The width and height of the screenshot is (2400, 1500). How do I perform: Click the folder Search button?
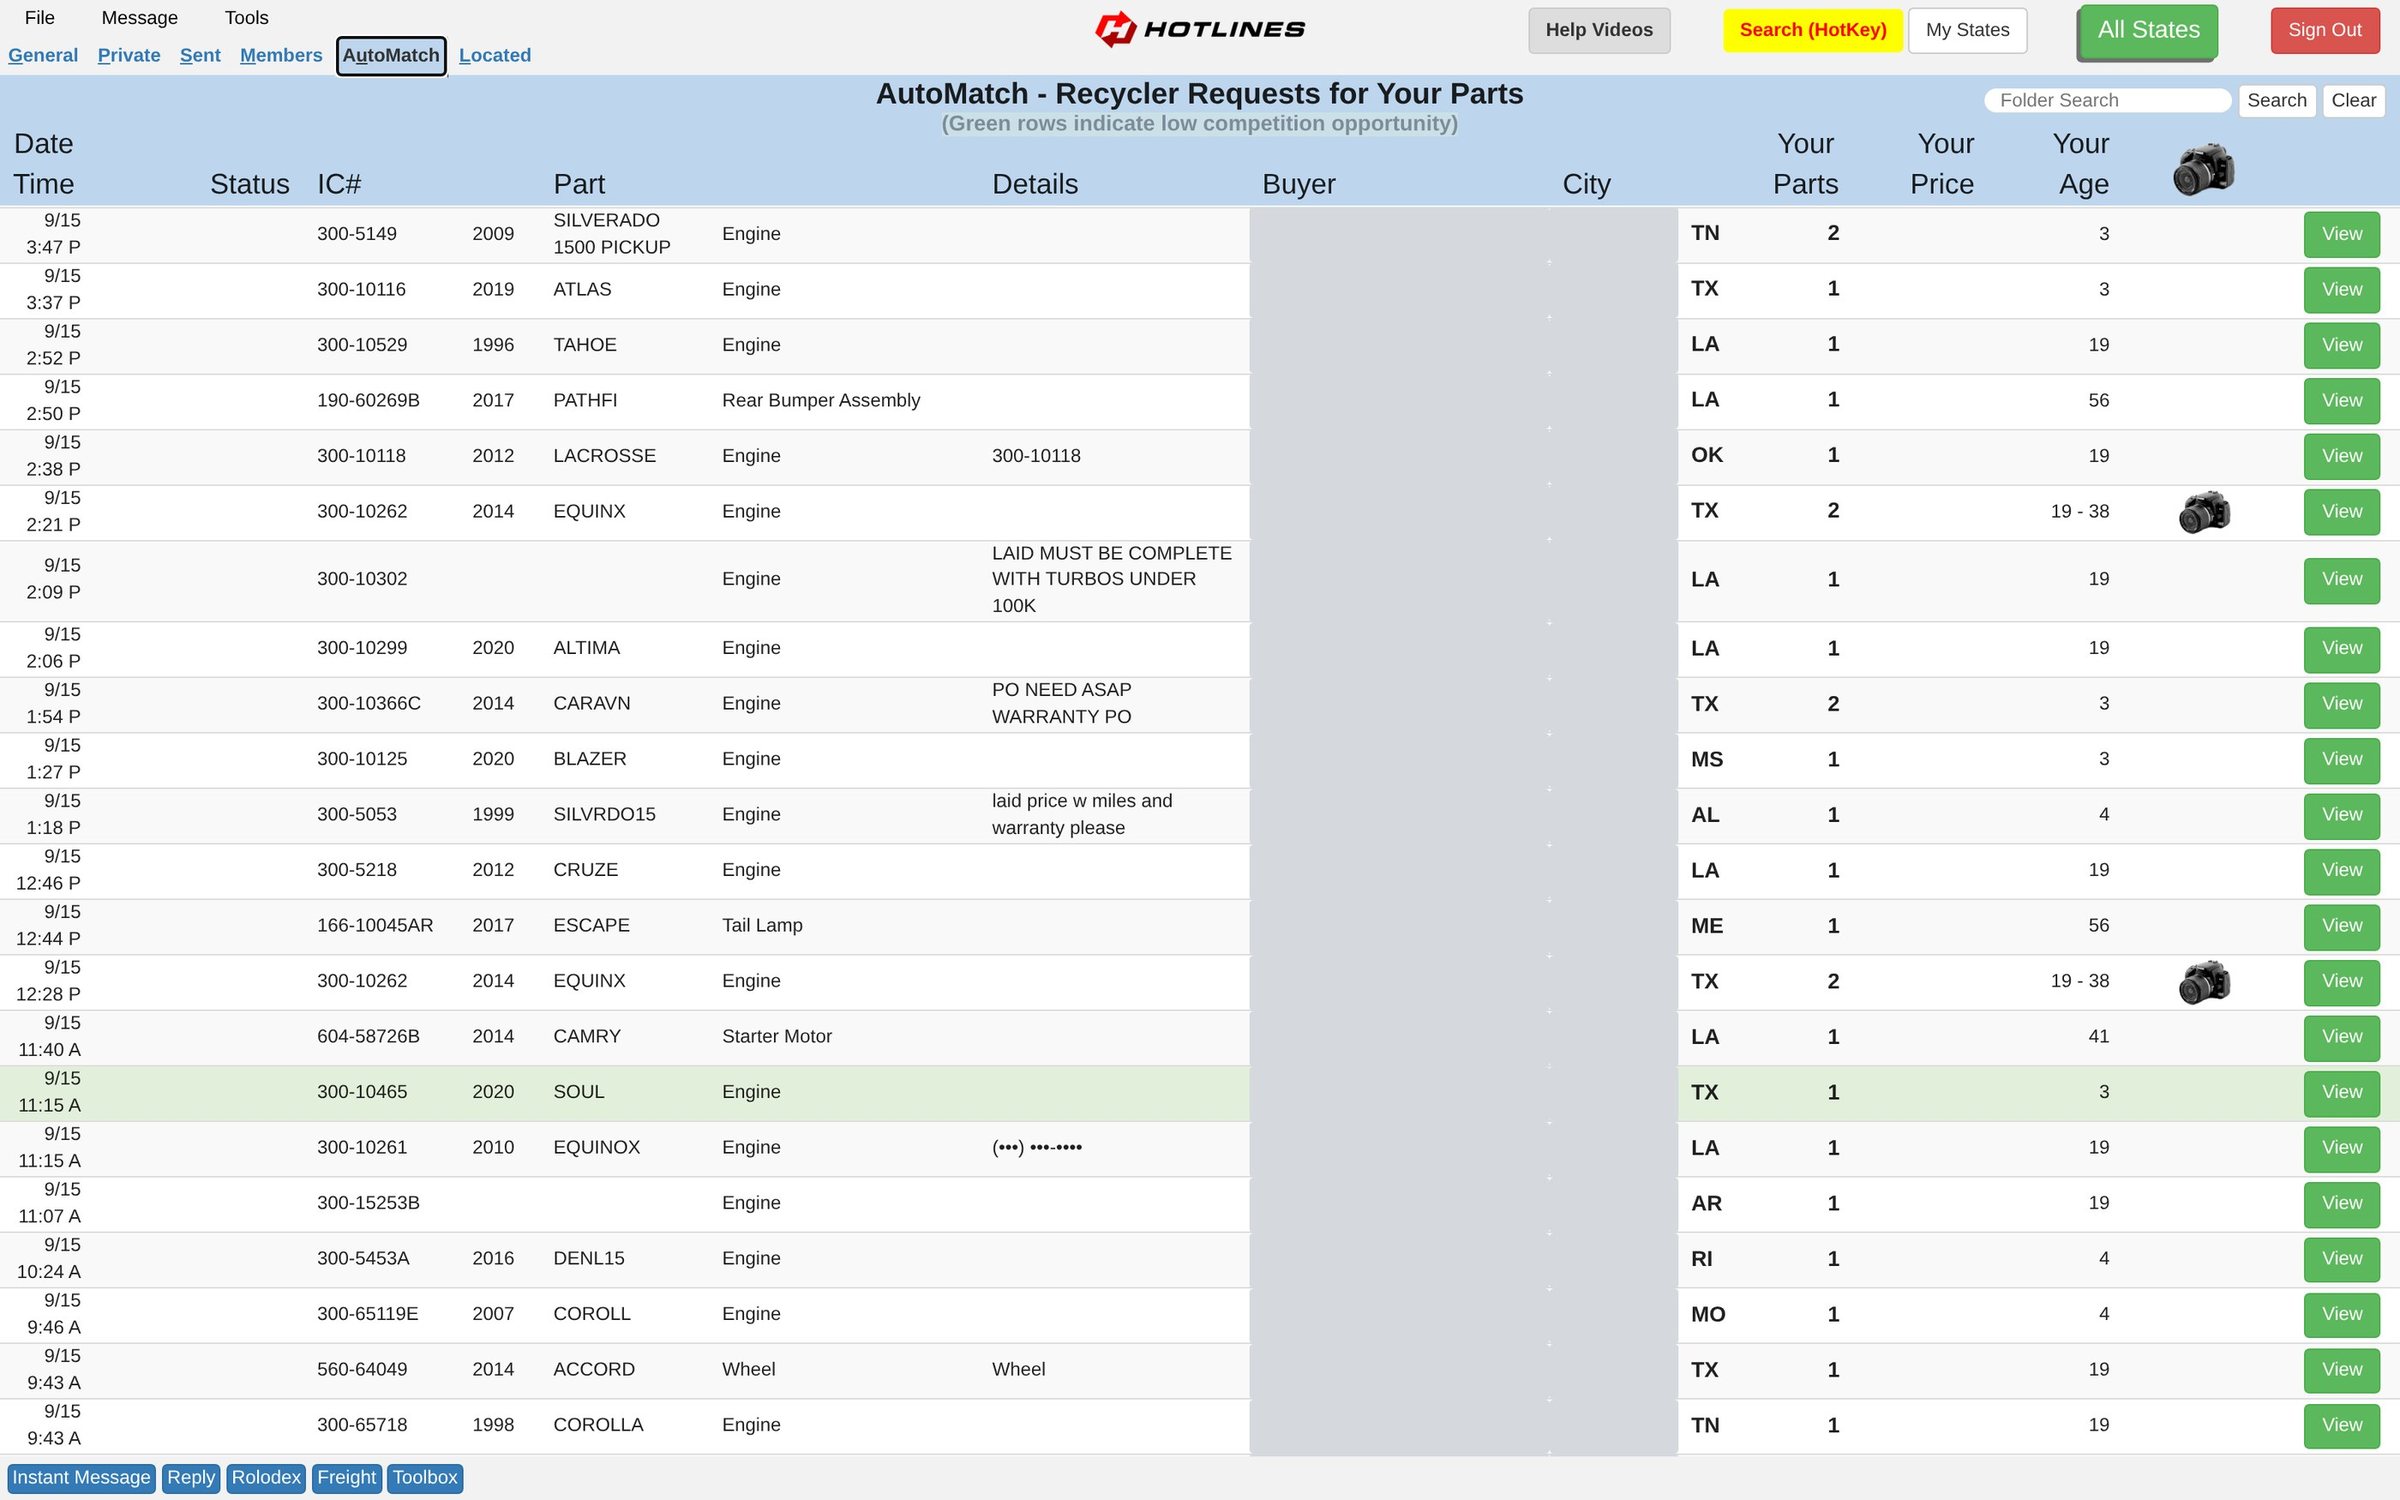point(2277,100)
